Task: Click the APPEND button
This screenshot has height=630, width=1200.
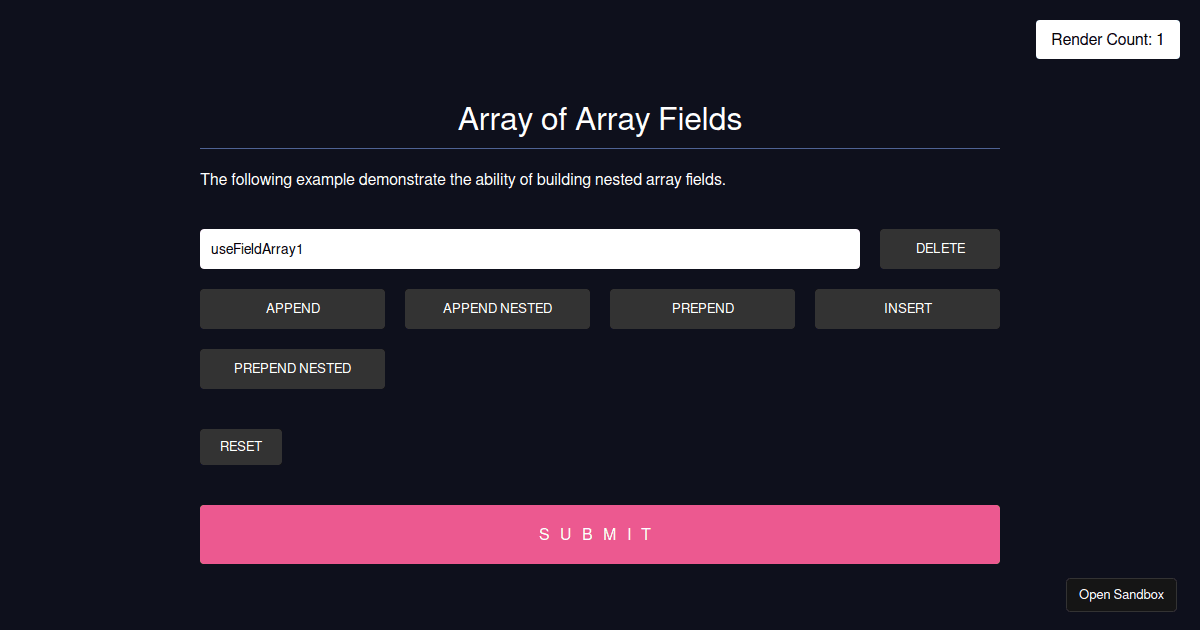Action: 292,309
